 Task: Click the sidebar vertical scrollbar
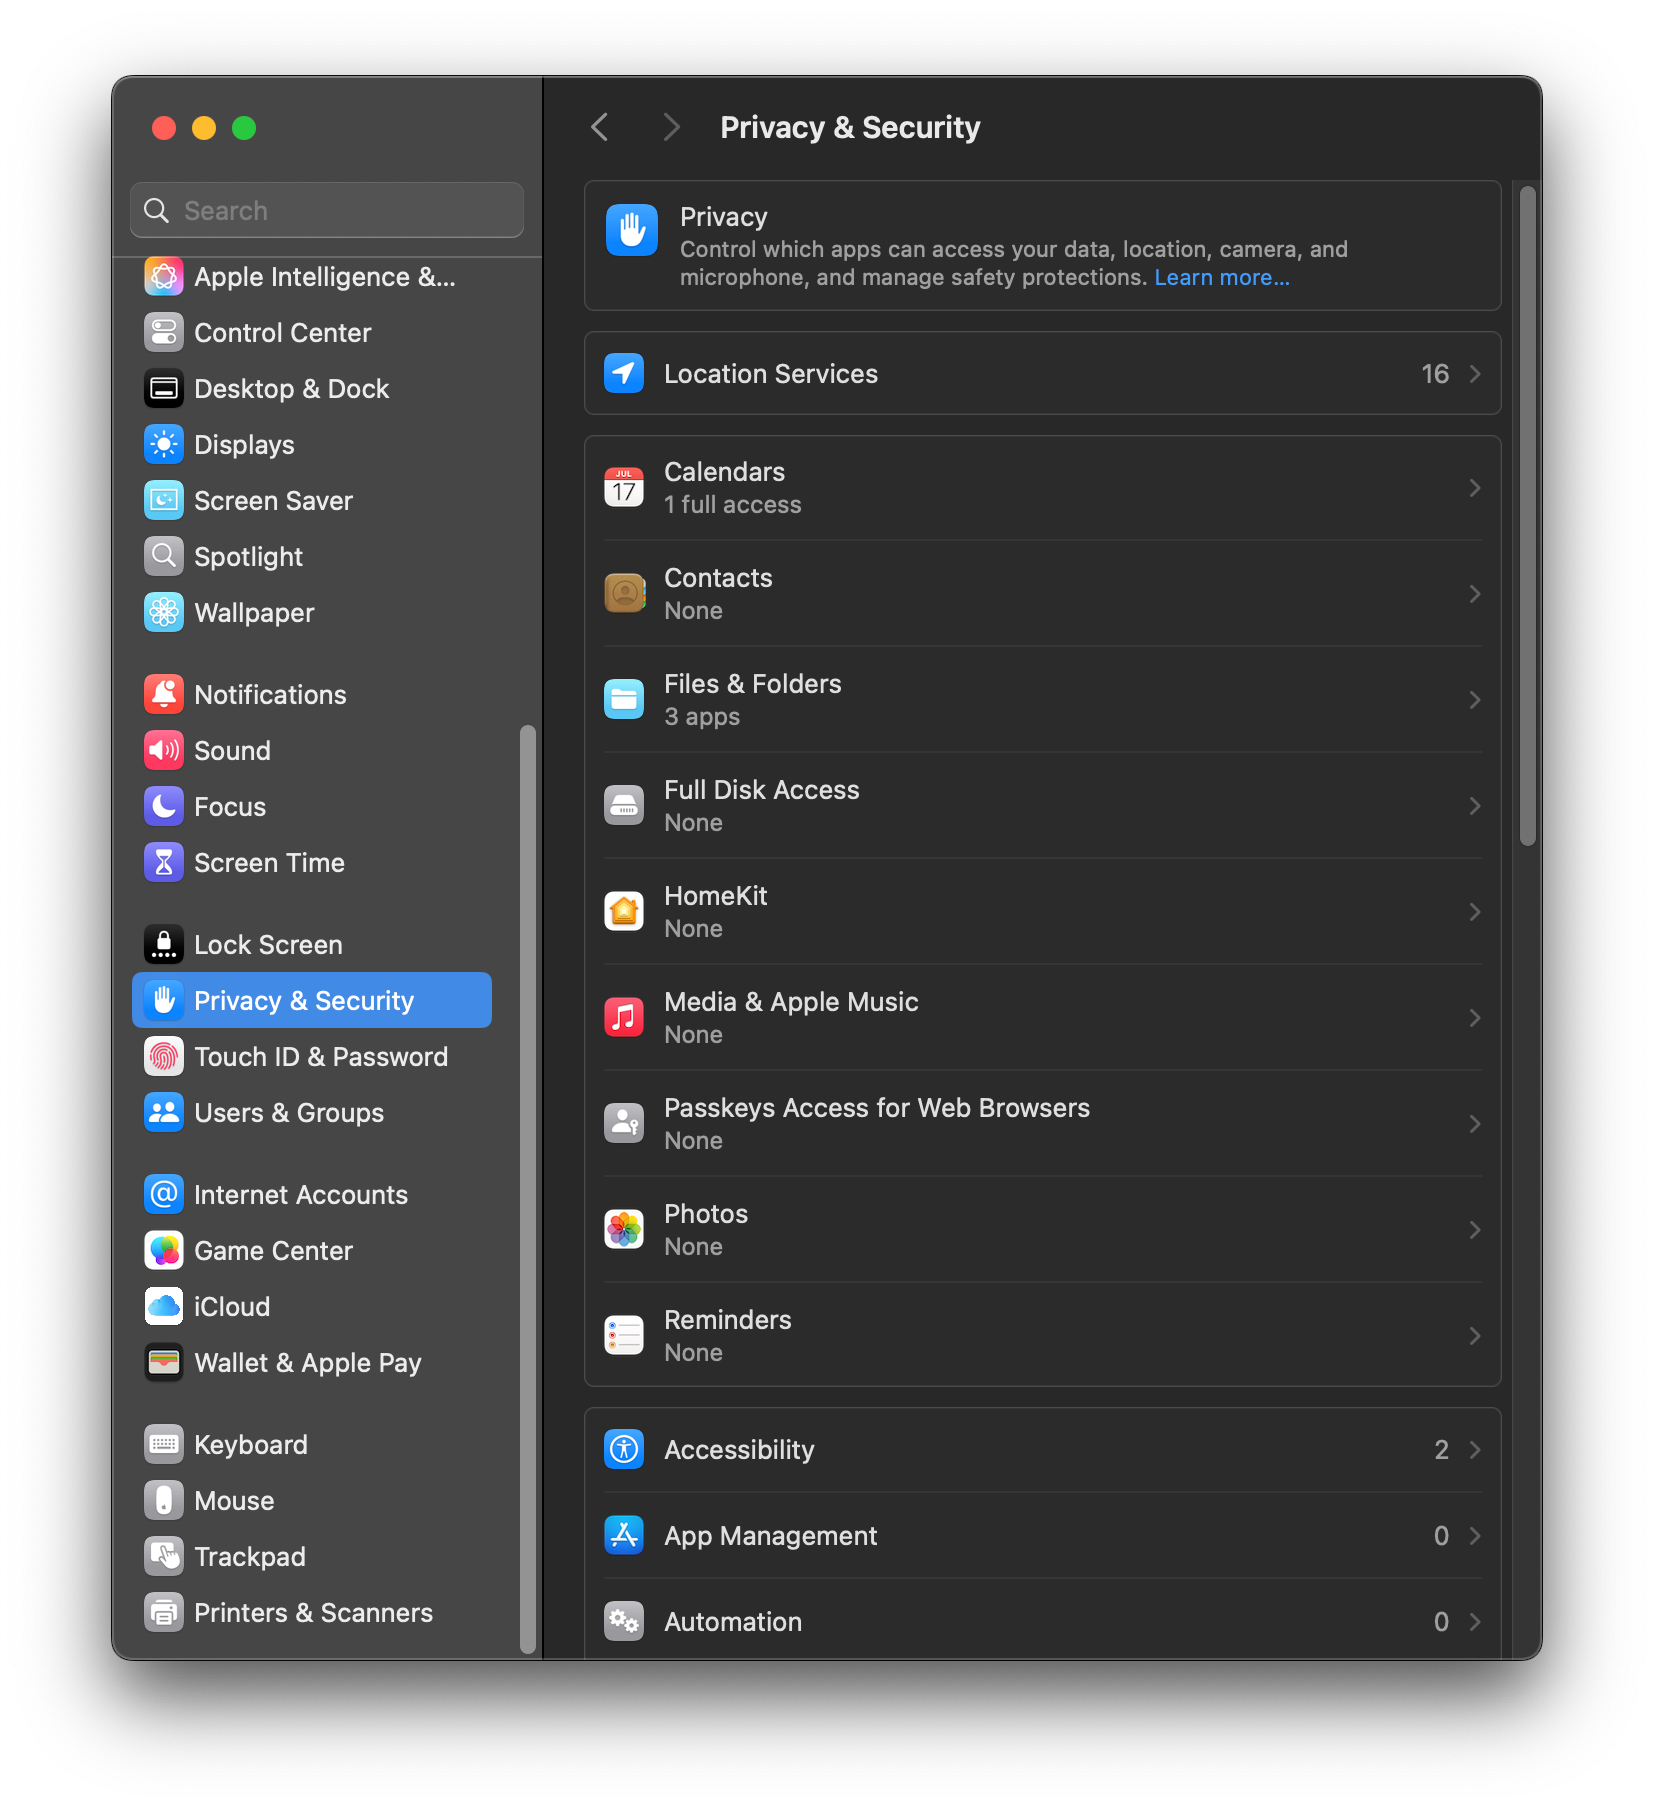[x=528, y=1190]
